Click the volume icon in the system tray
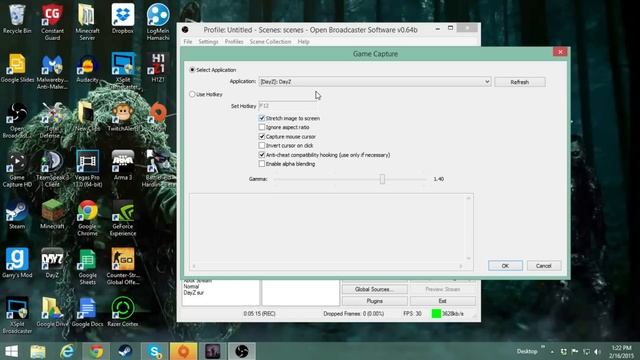 click(x=597, y=351)
